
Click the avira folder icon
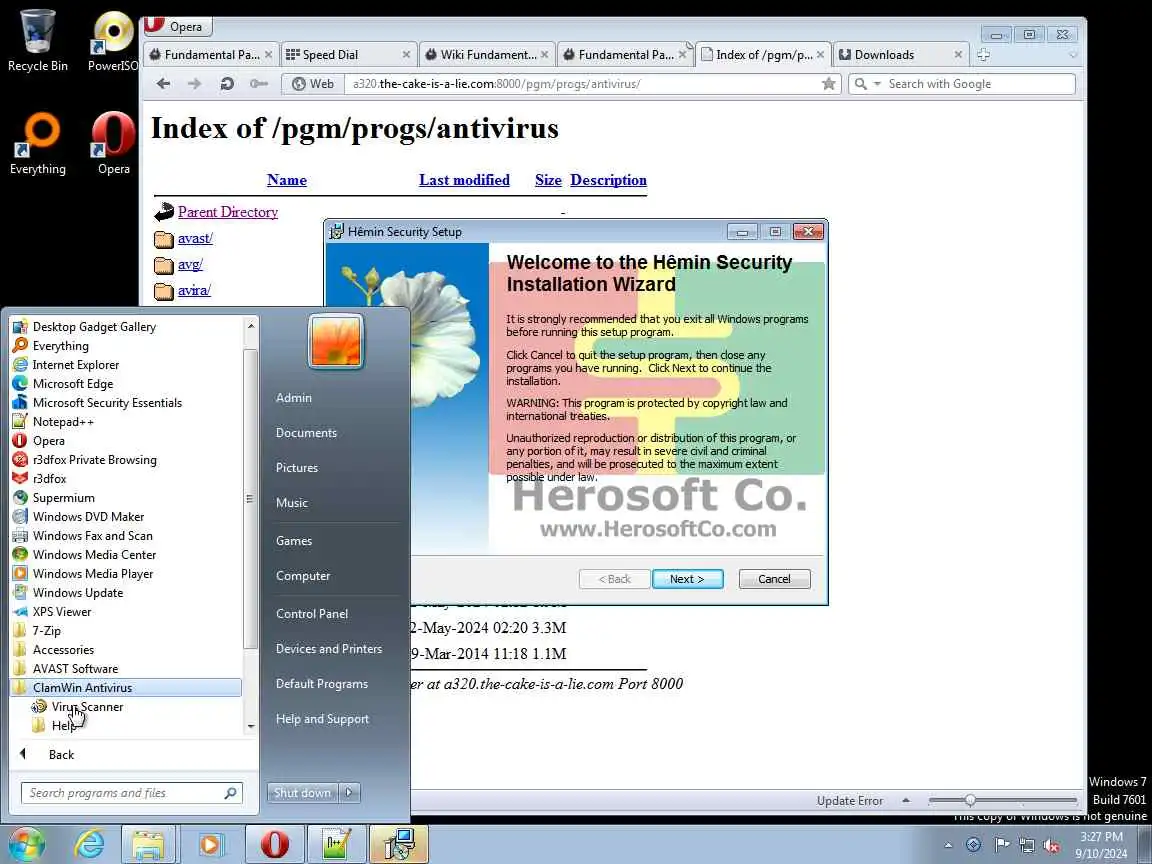(164, 290)
